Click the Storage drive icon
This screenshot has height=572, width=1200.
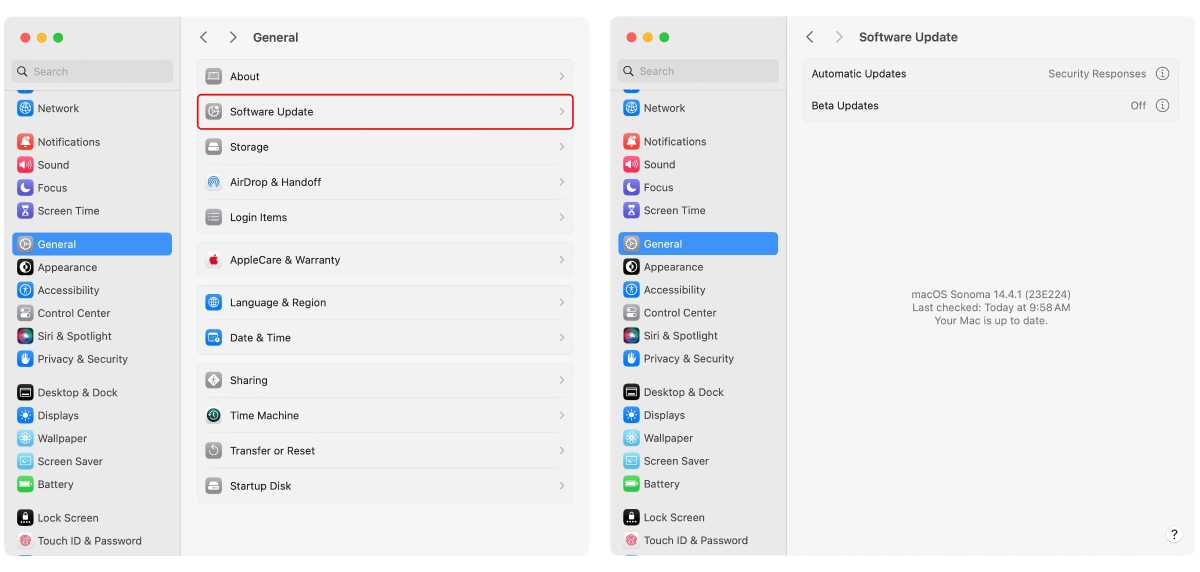tap(213, 147)
